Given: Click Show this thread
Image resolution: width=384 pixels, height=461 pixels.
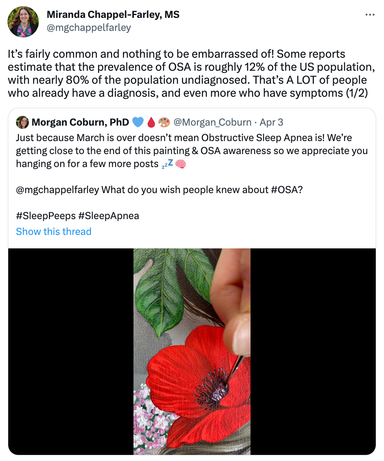Looking at the screenshot, I should pyautogui.click(x=54, y=231).
